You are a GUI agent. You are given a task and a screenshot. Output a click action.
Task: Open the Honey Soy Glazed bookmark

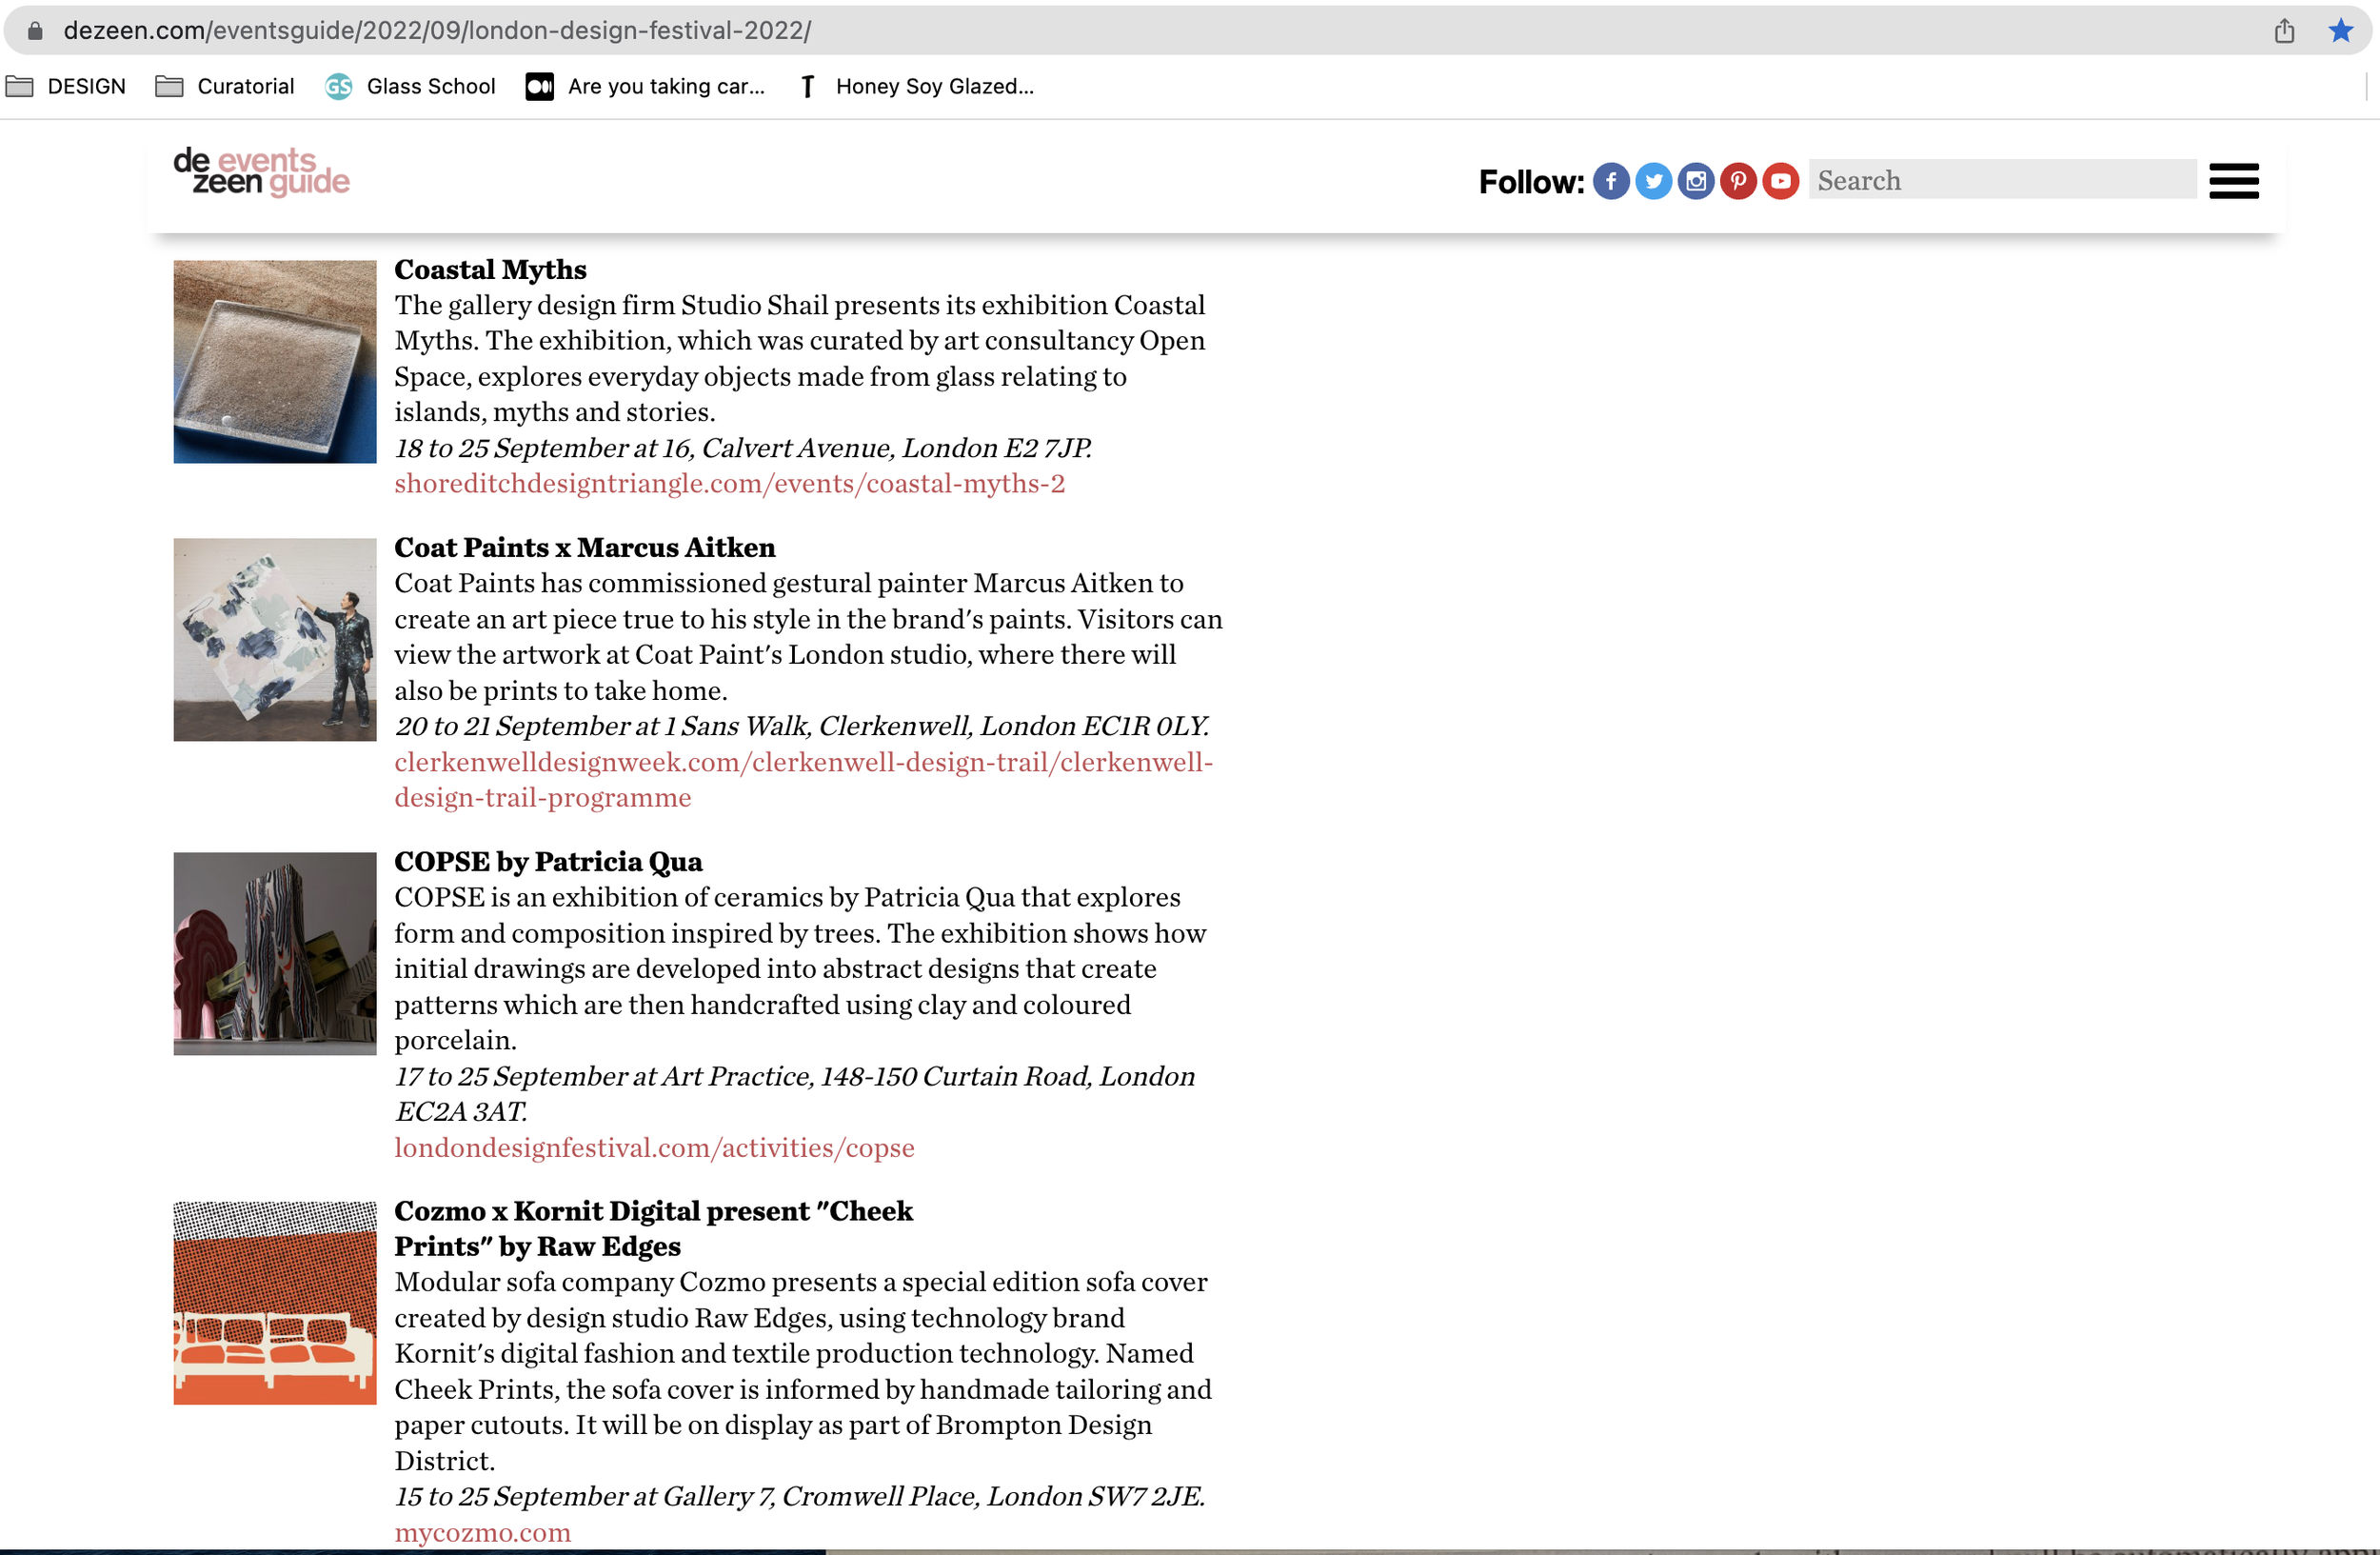(916, 87)
